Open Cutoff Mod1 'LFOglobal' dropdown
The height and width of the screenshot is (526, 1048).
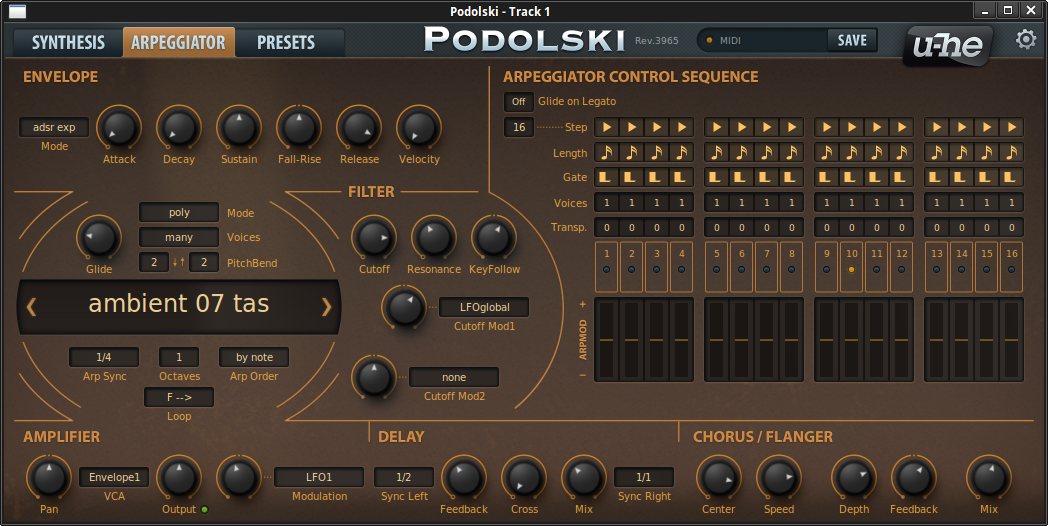tap(485, 307)
